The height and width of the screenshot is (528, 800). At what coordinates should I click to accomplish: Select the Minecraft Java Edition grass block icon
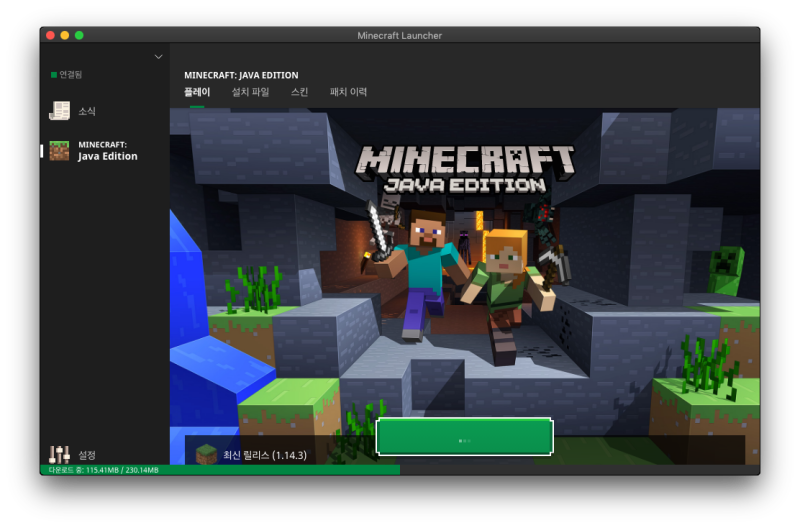[x=59, y=150]
